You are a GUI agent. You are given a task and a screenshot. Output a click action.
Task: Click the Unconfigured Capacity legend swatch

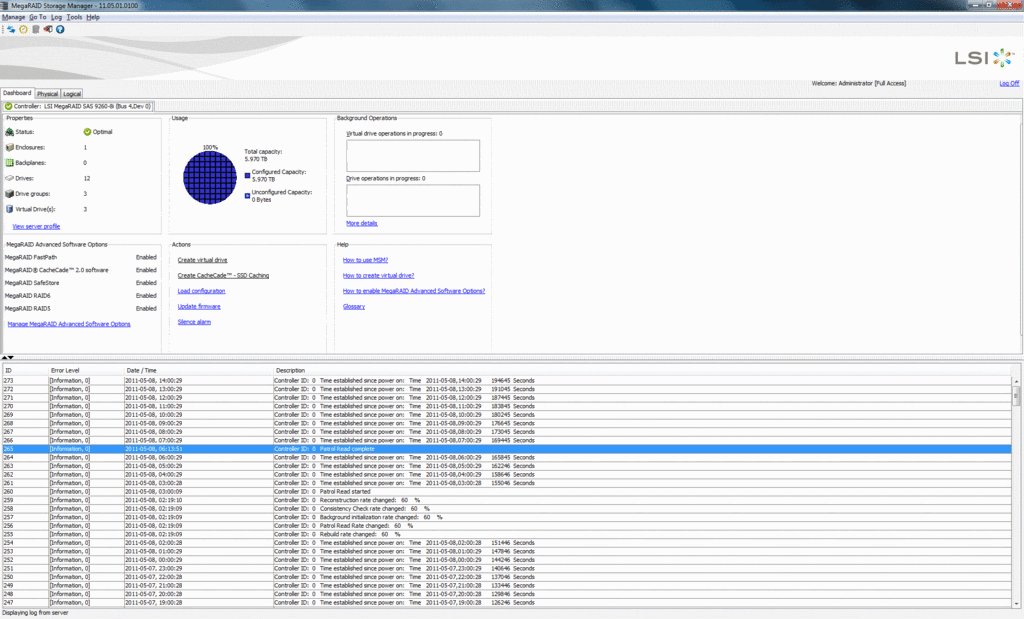click(248, 195)
